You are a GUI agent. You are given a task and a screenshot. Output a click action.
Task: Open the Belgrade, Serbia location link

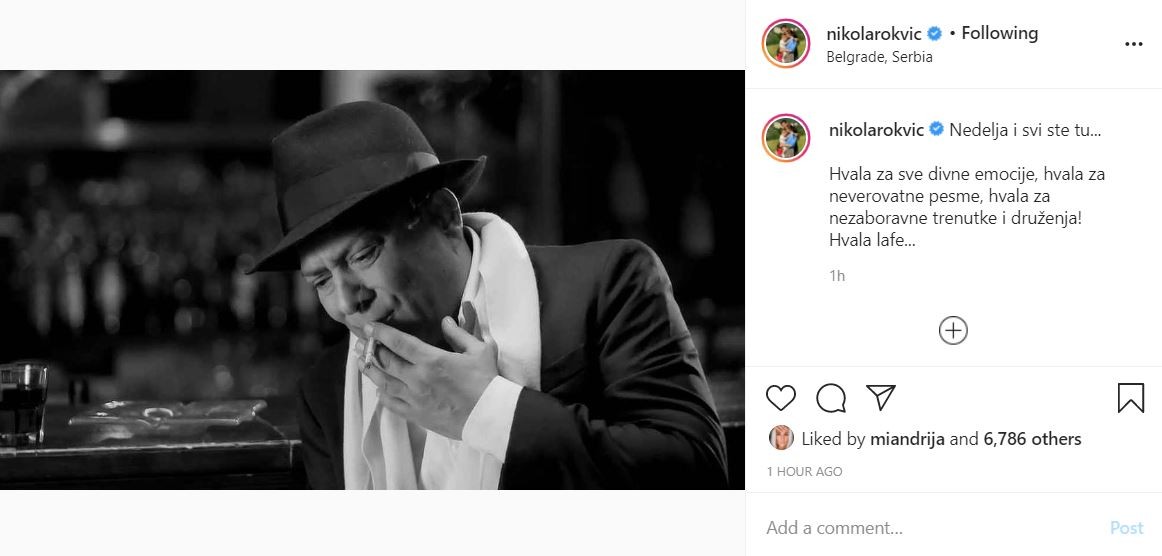[879, 57]
